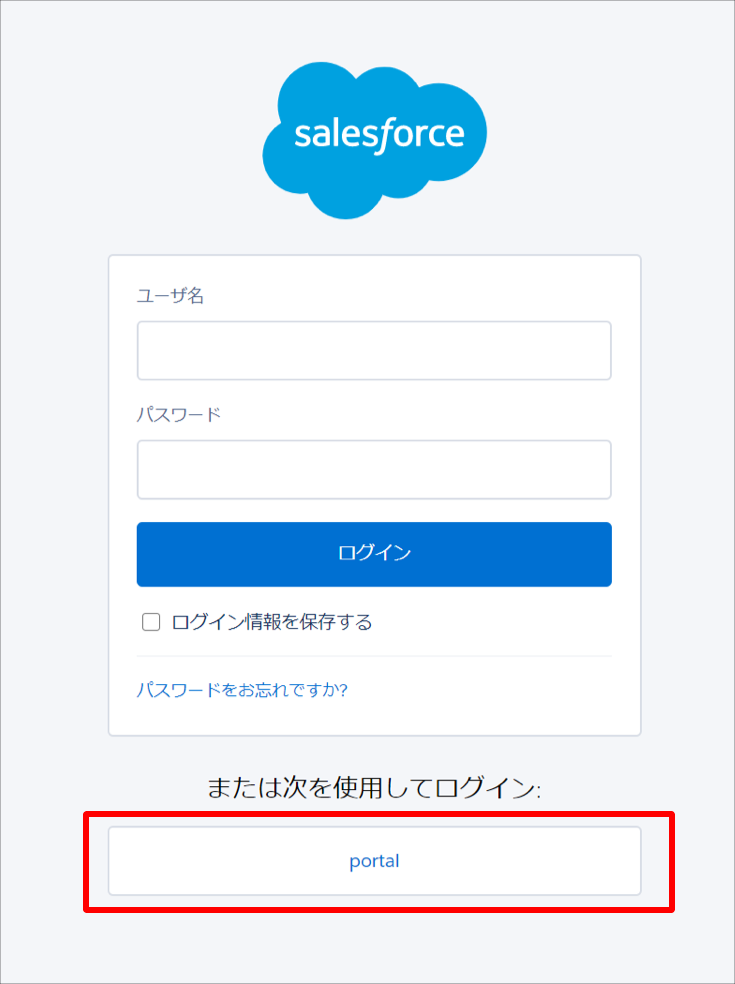Click the divider line above the forgot password link
Viewport: 735px width, 984px height.
pyautogui.click(x=374, y=656)
